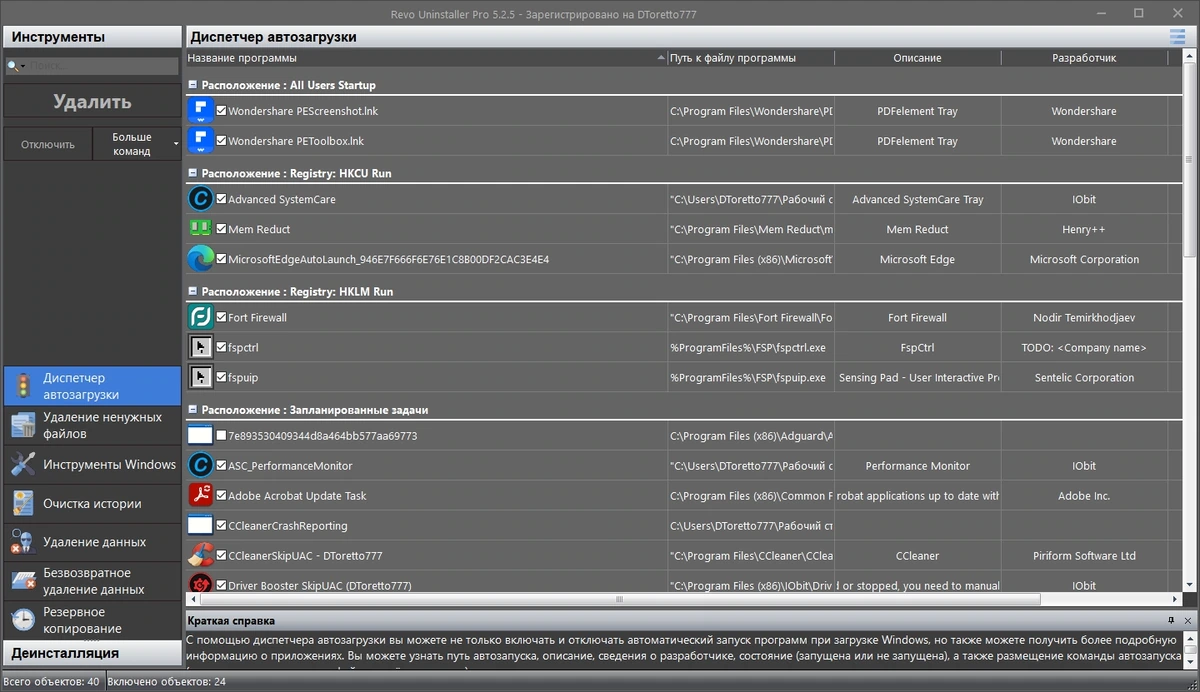Toggle fspctrl checkbox

tap(222, 348)
